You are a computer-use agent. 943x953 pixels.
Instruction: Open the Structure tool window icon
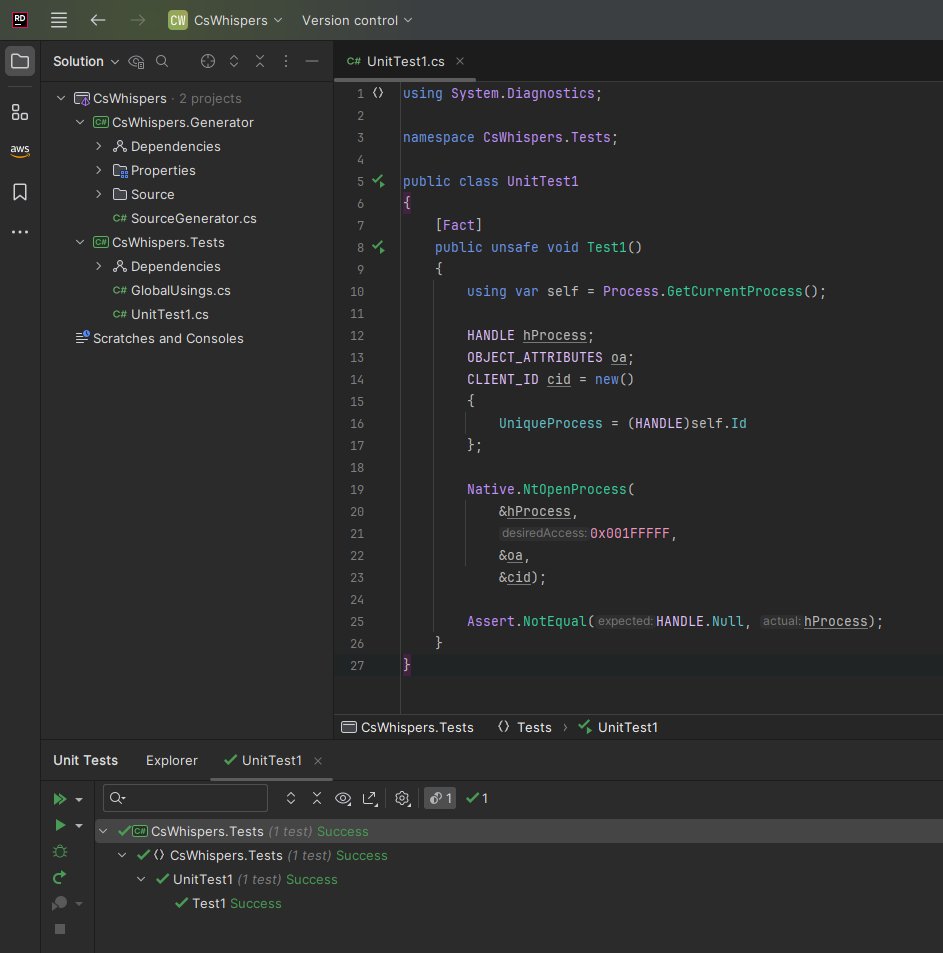coord(20,112)
